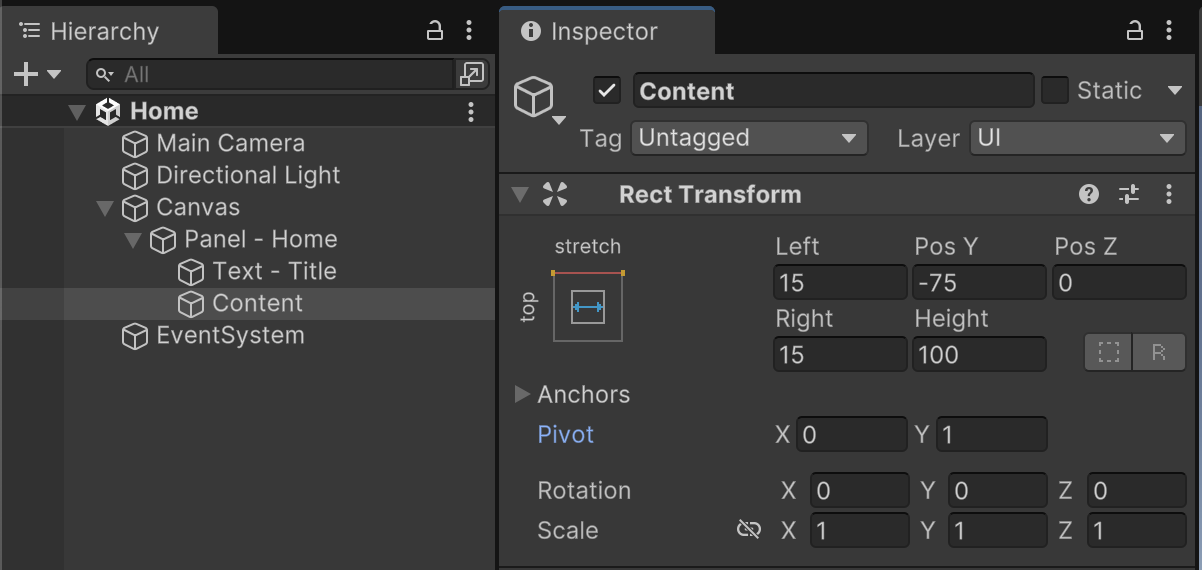Screen dimensions: 1202x570
Task: Expand the Anchors foldout
Action: click(x=522, y=394)
